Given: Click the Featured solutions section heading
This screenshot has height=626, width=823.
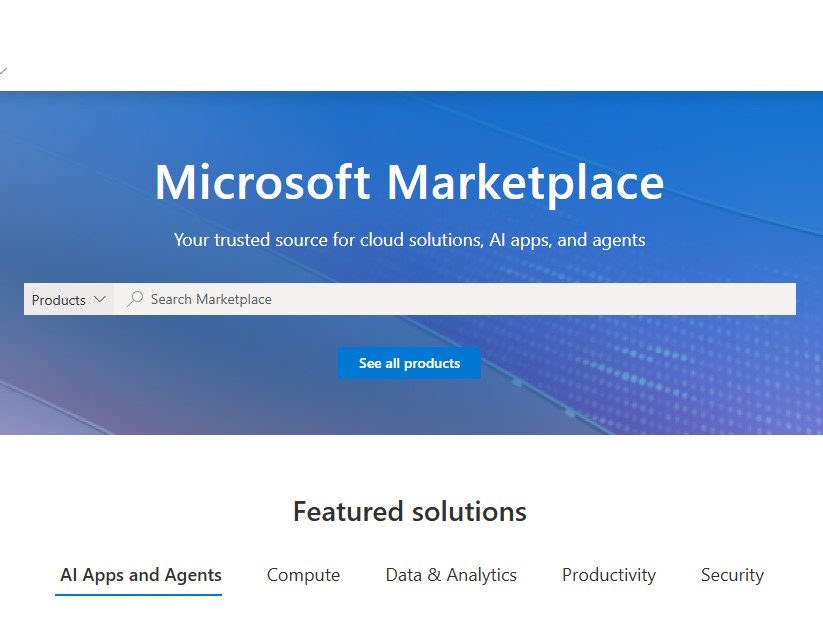Looking at the screenshot, I should [409, 511].
